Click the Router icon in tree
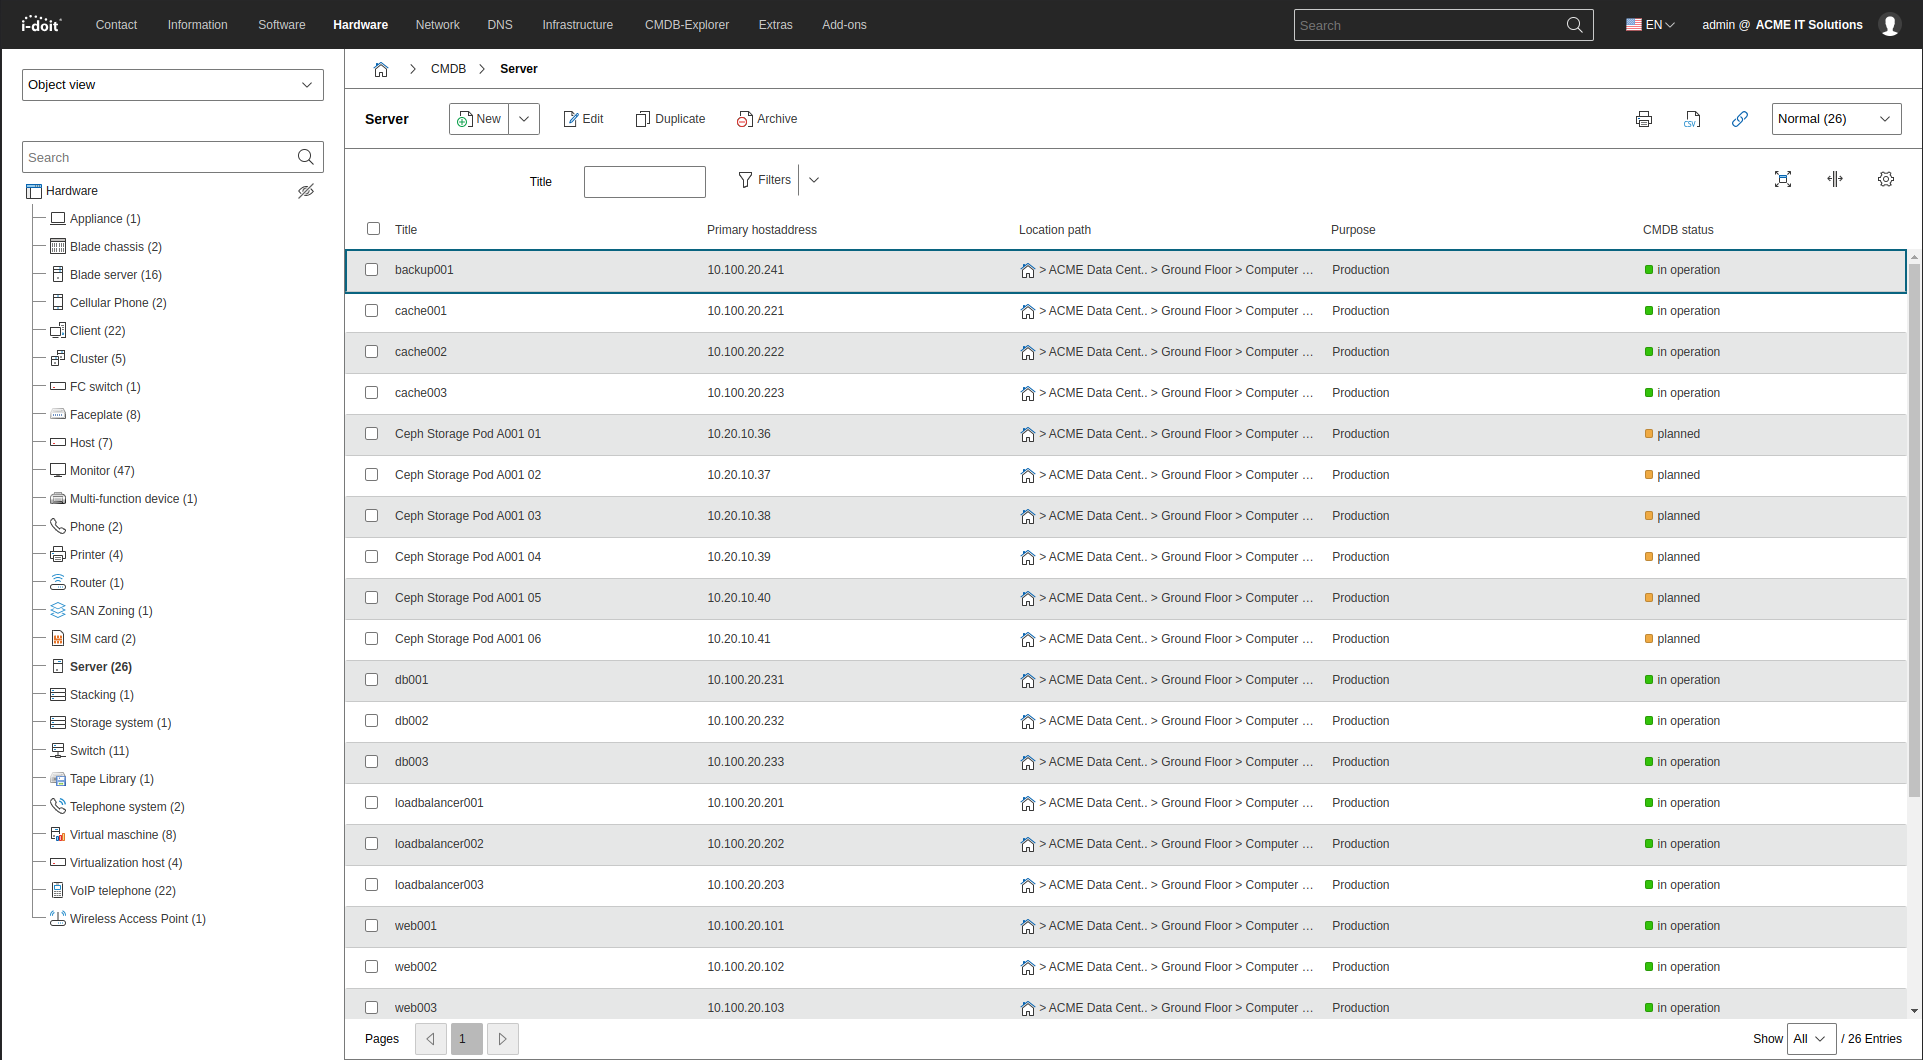Viewport: 1923px width, 1060px height. (x=58, y=582)
